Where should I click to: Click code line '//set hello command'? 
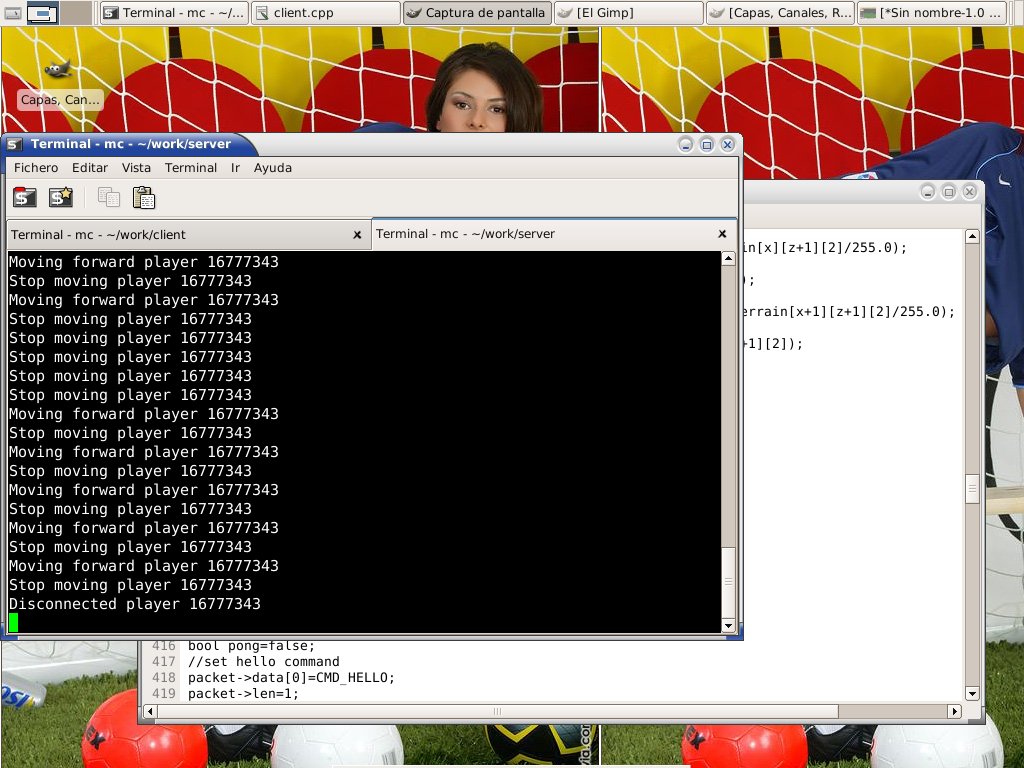264,662
